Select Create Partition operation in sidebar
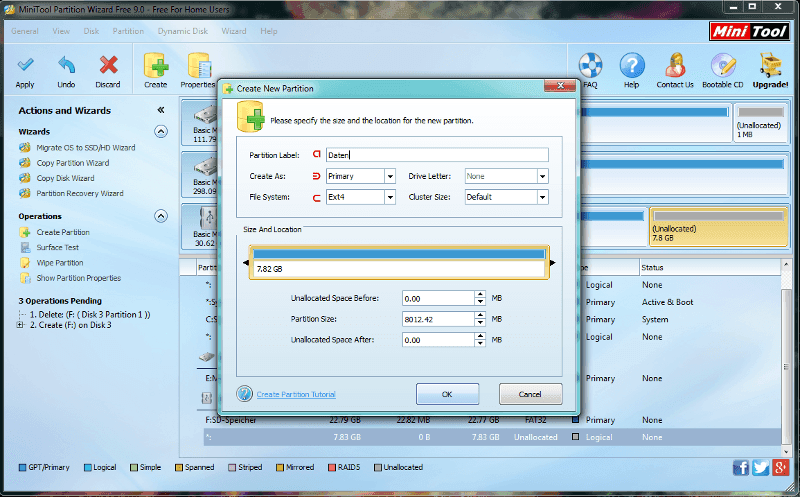Image resolution: width=800 pixels, height=497 pixels. click(63, 232)
